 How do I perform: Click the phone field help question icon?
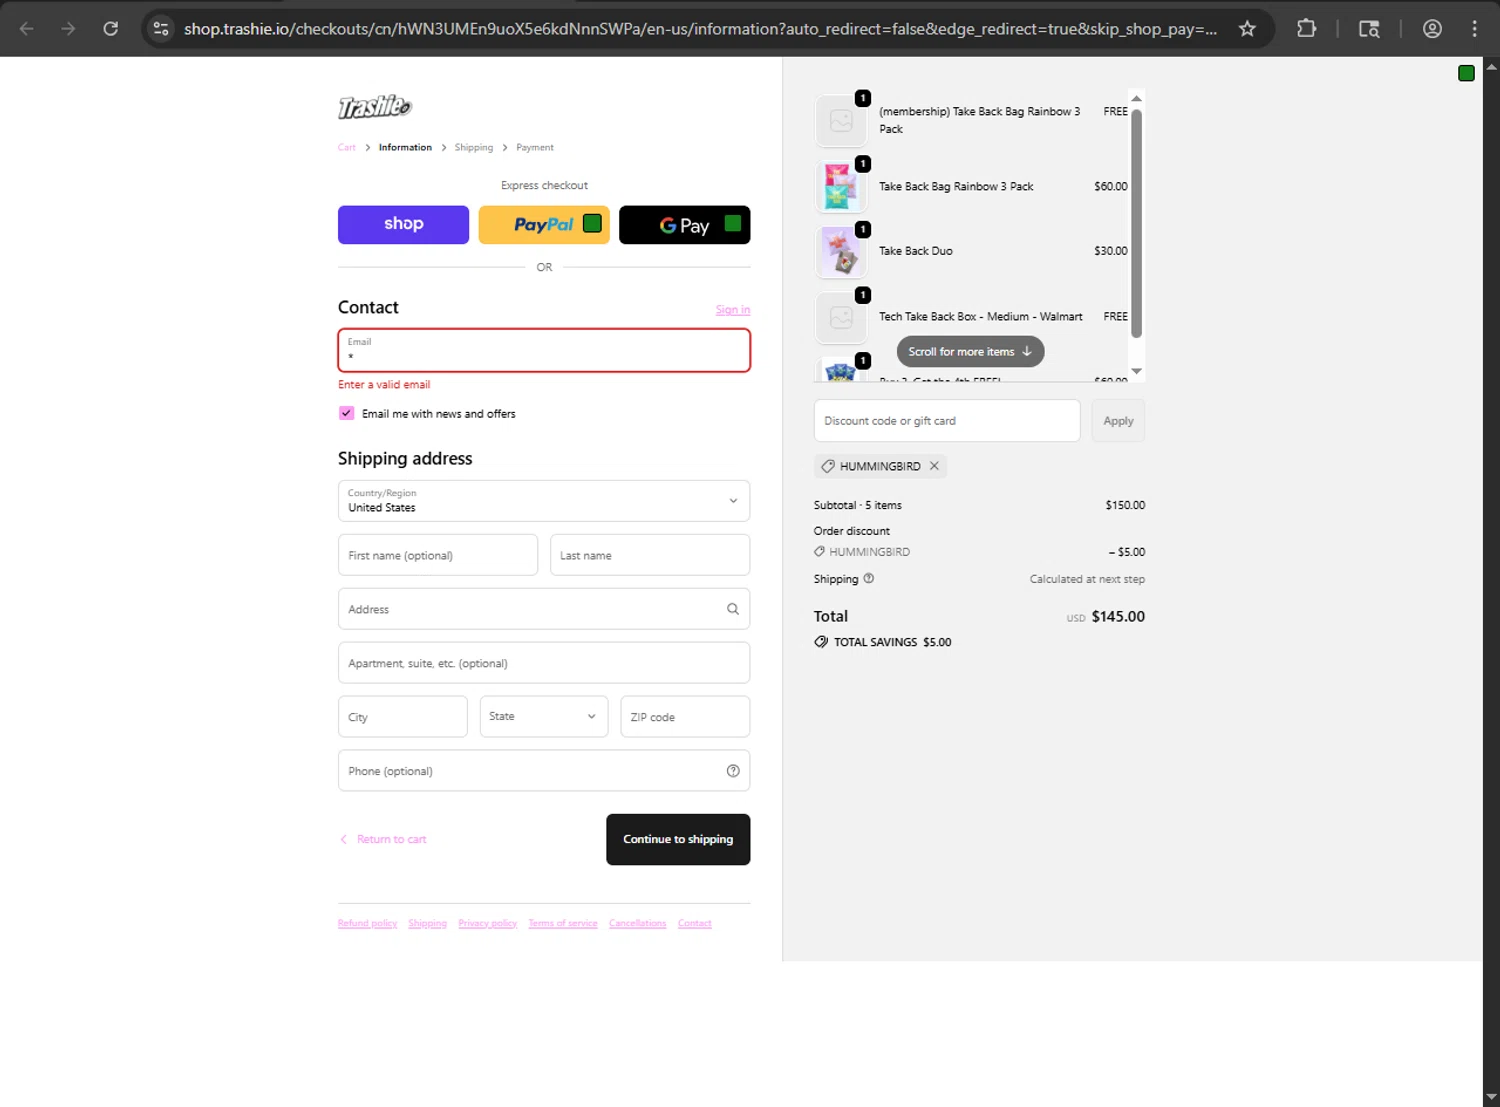(733, 771)
